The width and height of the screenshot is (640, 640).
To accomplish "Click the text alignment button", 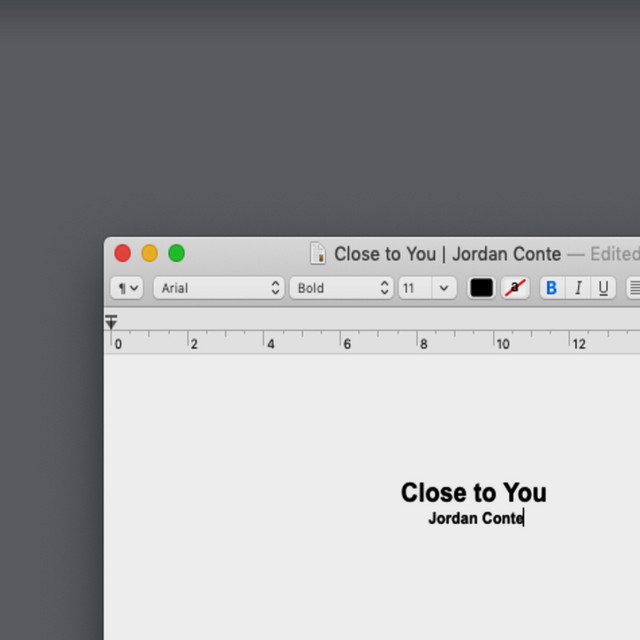I will click(633, 288).
